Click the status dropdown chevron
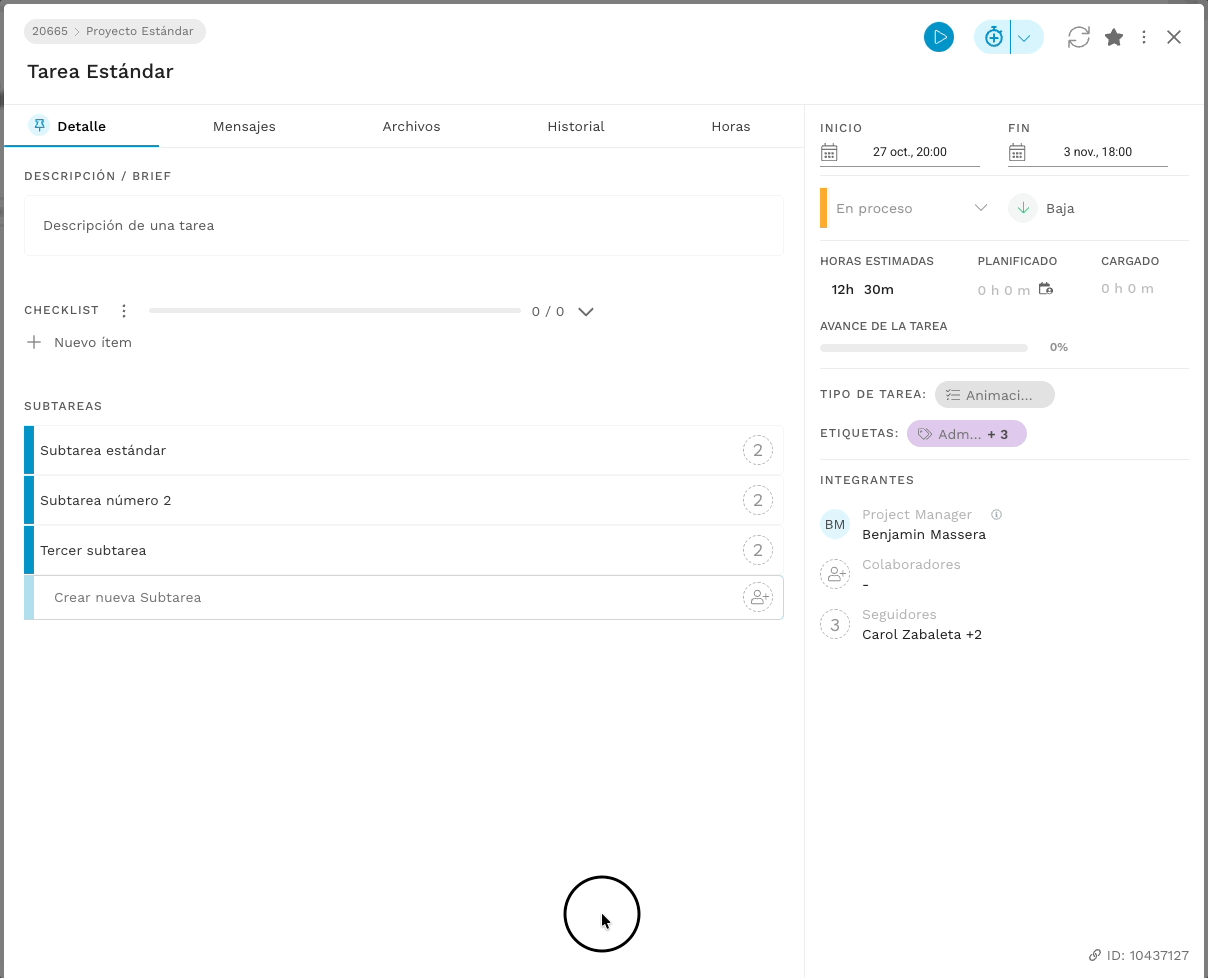Viewport: 1208px width, 978px height. click(x=981, y=208)
